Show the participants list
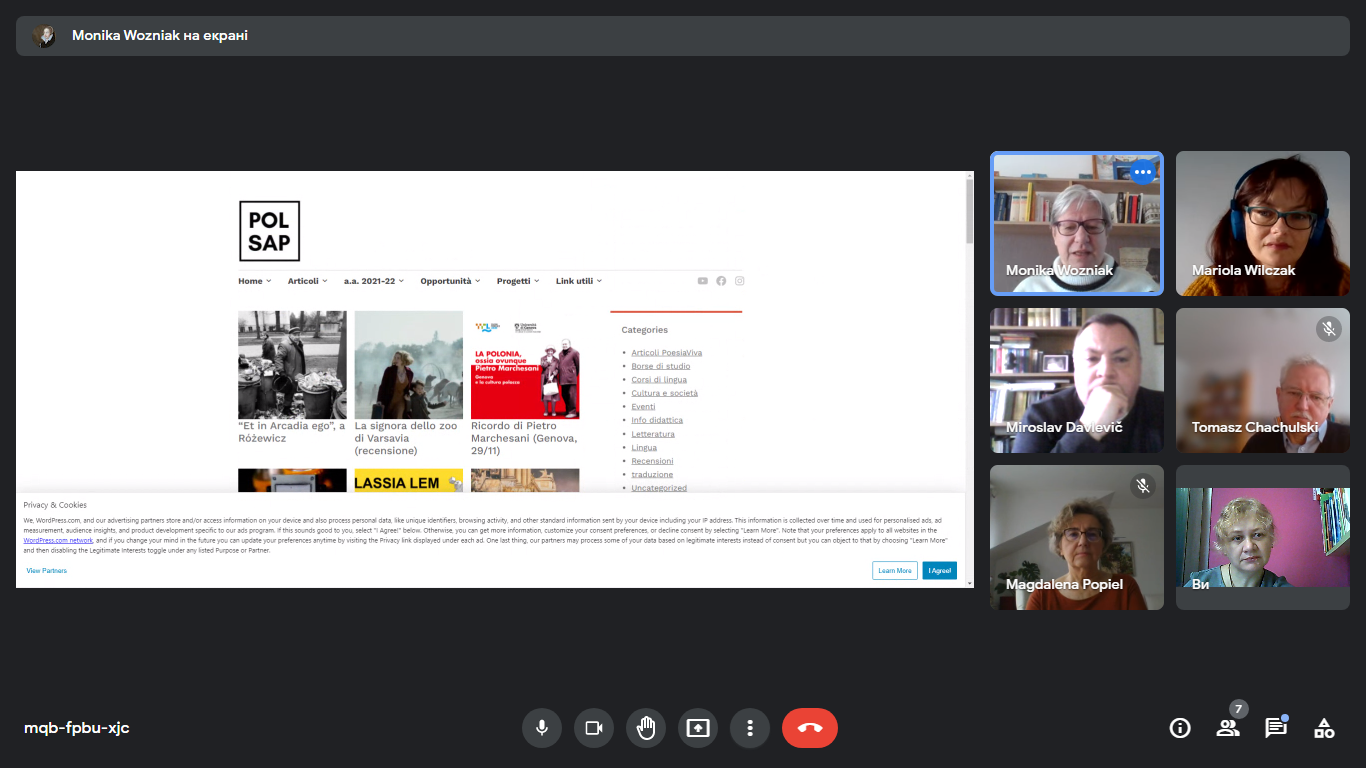The width and height of the screenshot is (1366, 768). click(x=1228, y=728)
